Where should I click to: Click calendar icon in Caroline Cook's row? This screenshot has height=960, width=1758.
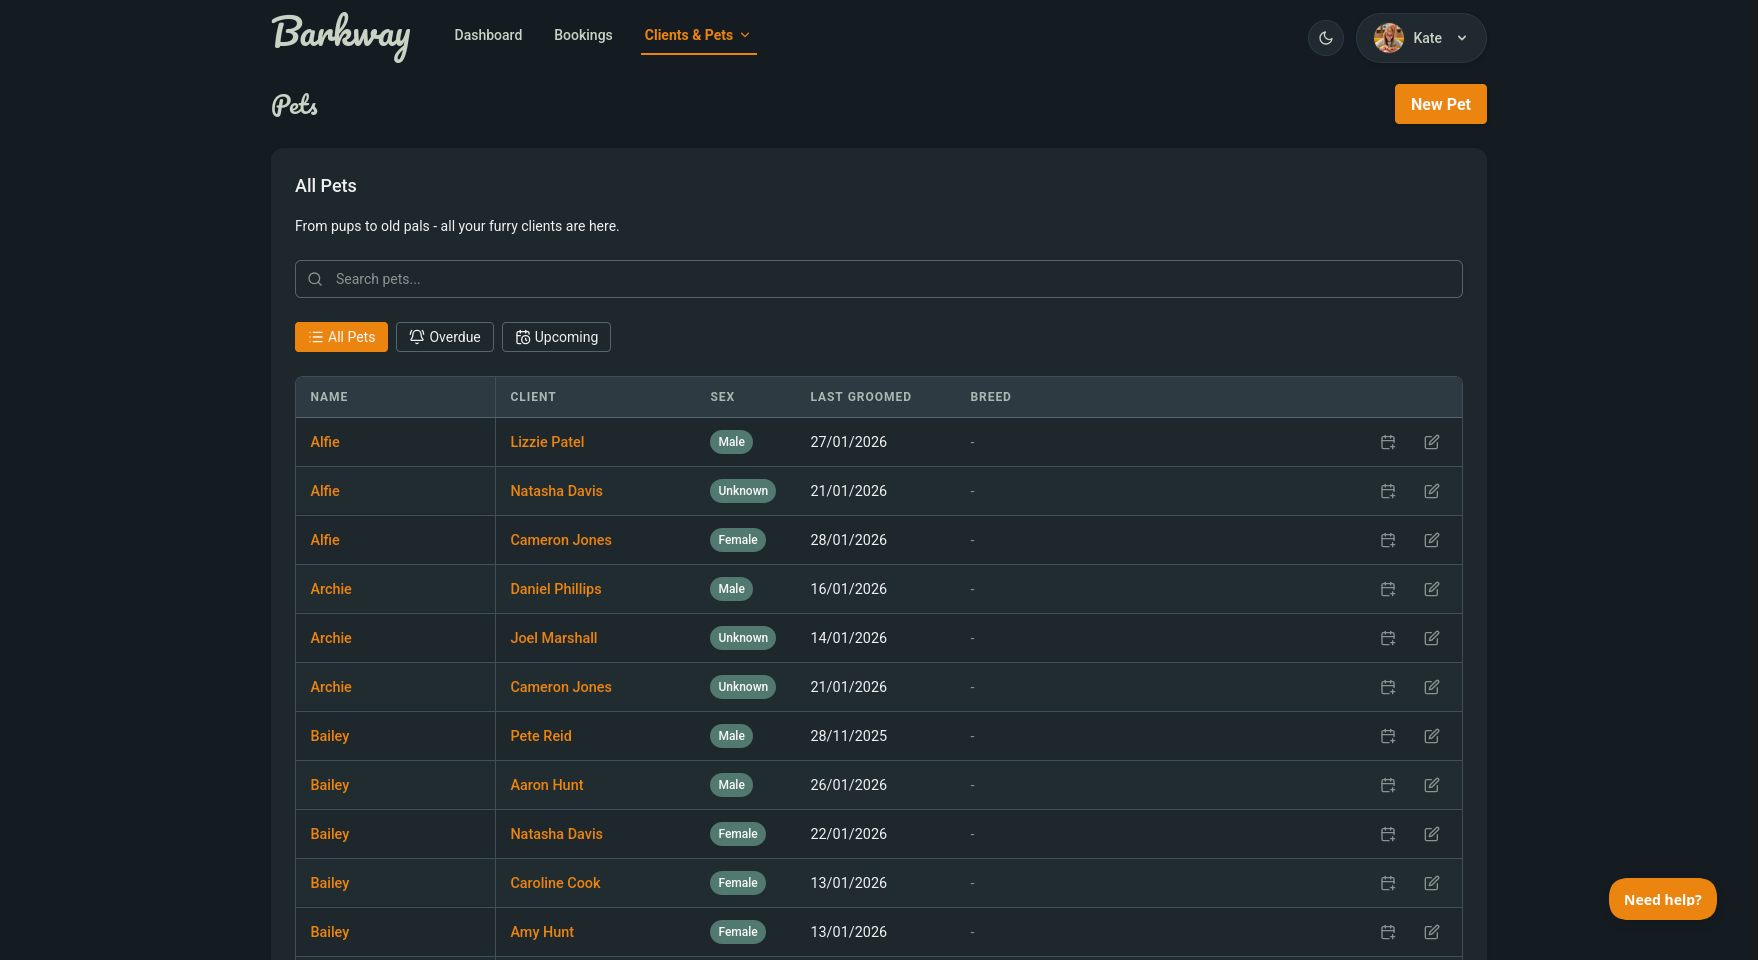tap(1388, 883)
